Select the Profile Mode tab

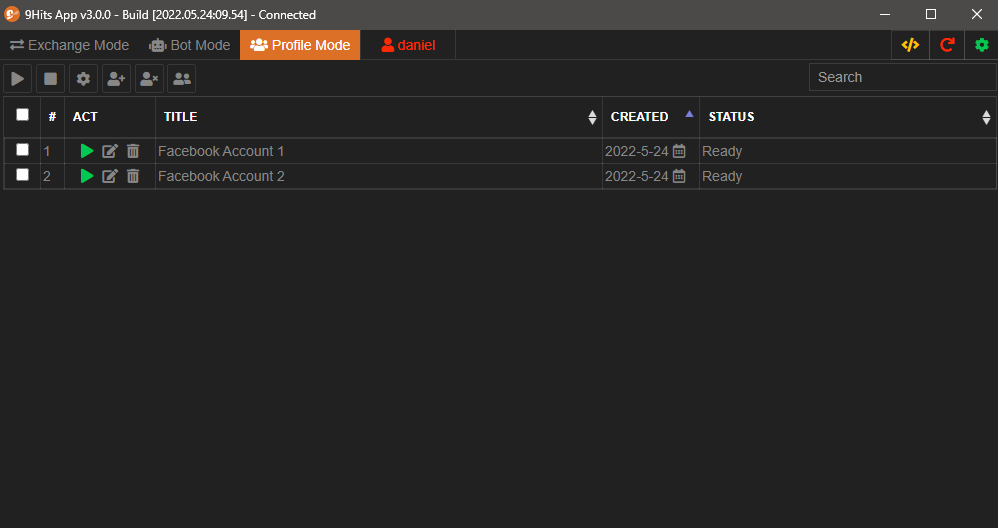pyautogui.click(x=300, y=45)
